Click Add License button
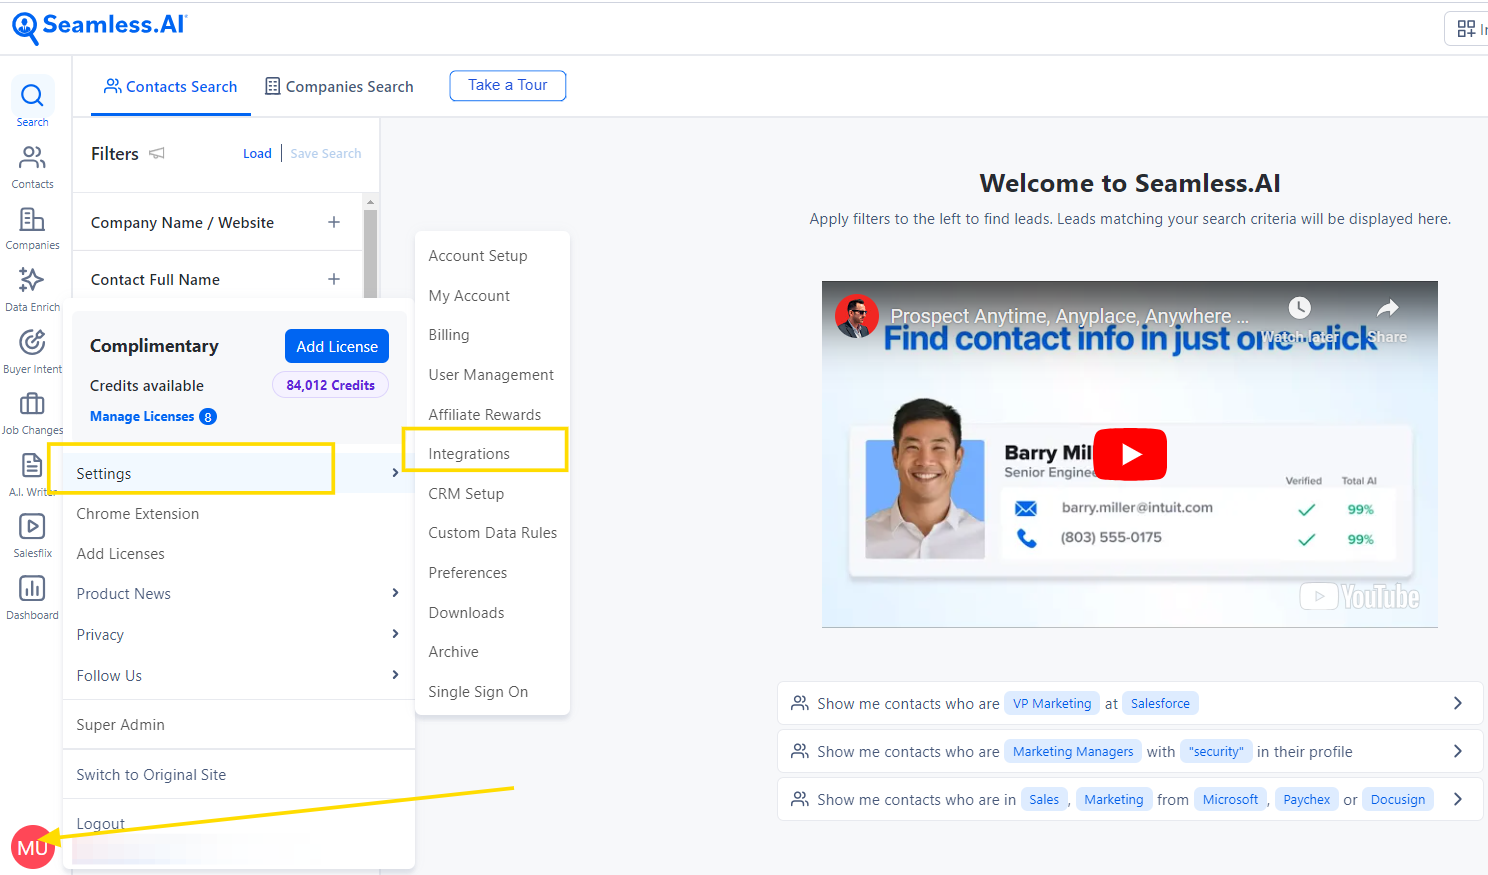This screenshot has height=875, width=1488. click(337, 346)
